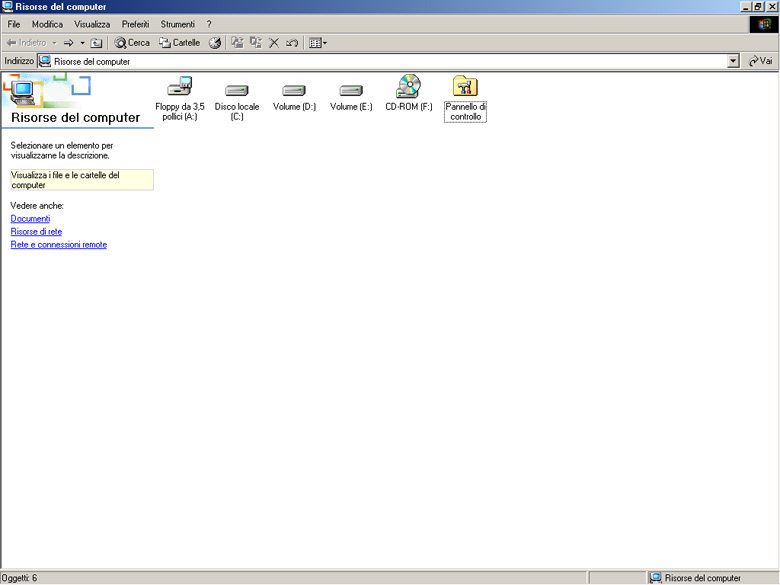
Task: Select the Disco locale (C:) drive
Action: coord(237,90)
